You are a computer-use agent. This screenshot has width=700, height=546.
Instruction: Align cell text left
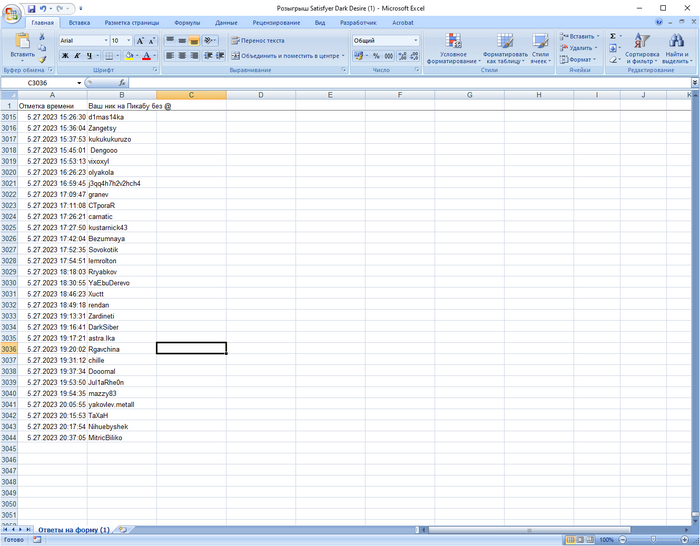[170, 55]
